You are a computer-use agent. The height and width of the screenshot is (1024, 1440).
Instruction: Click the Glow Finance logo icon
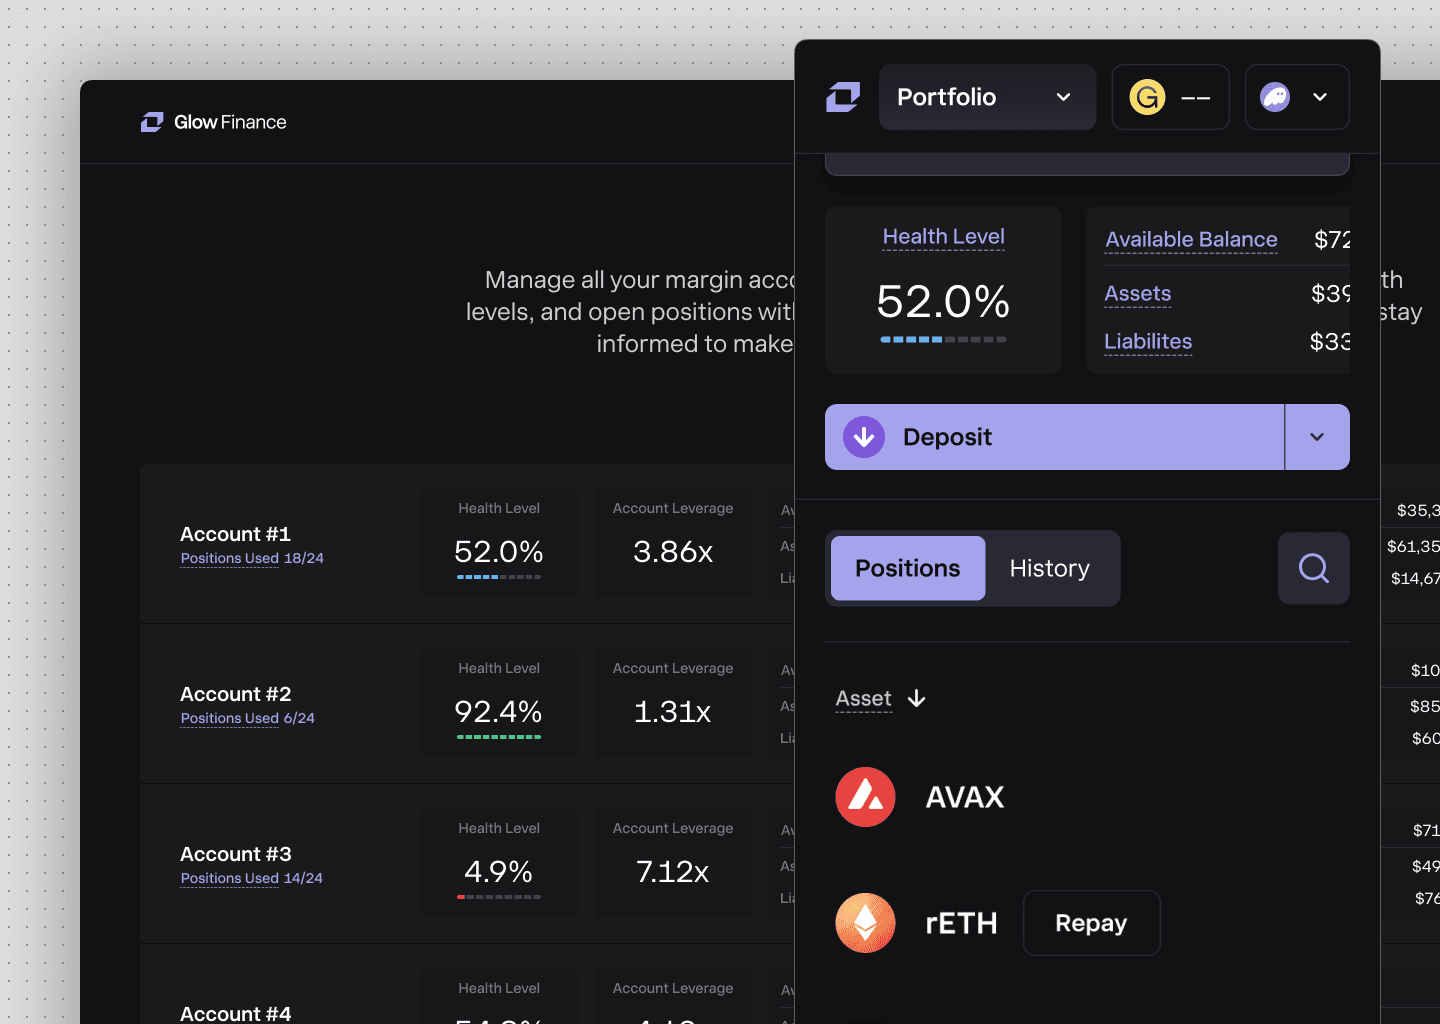[152, 122]
